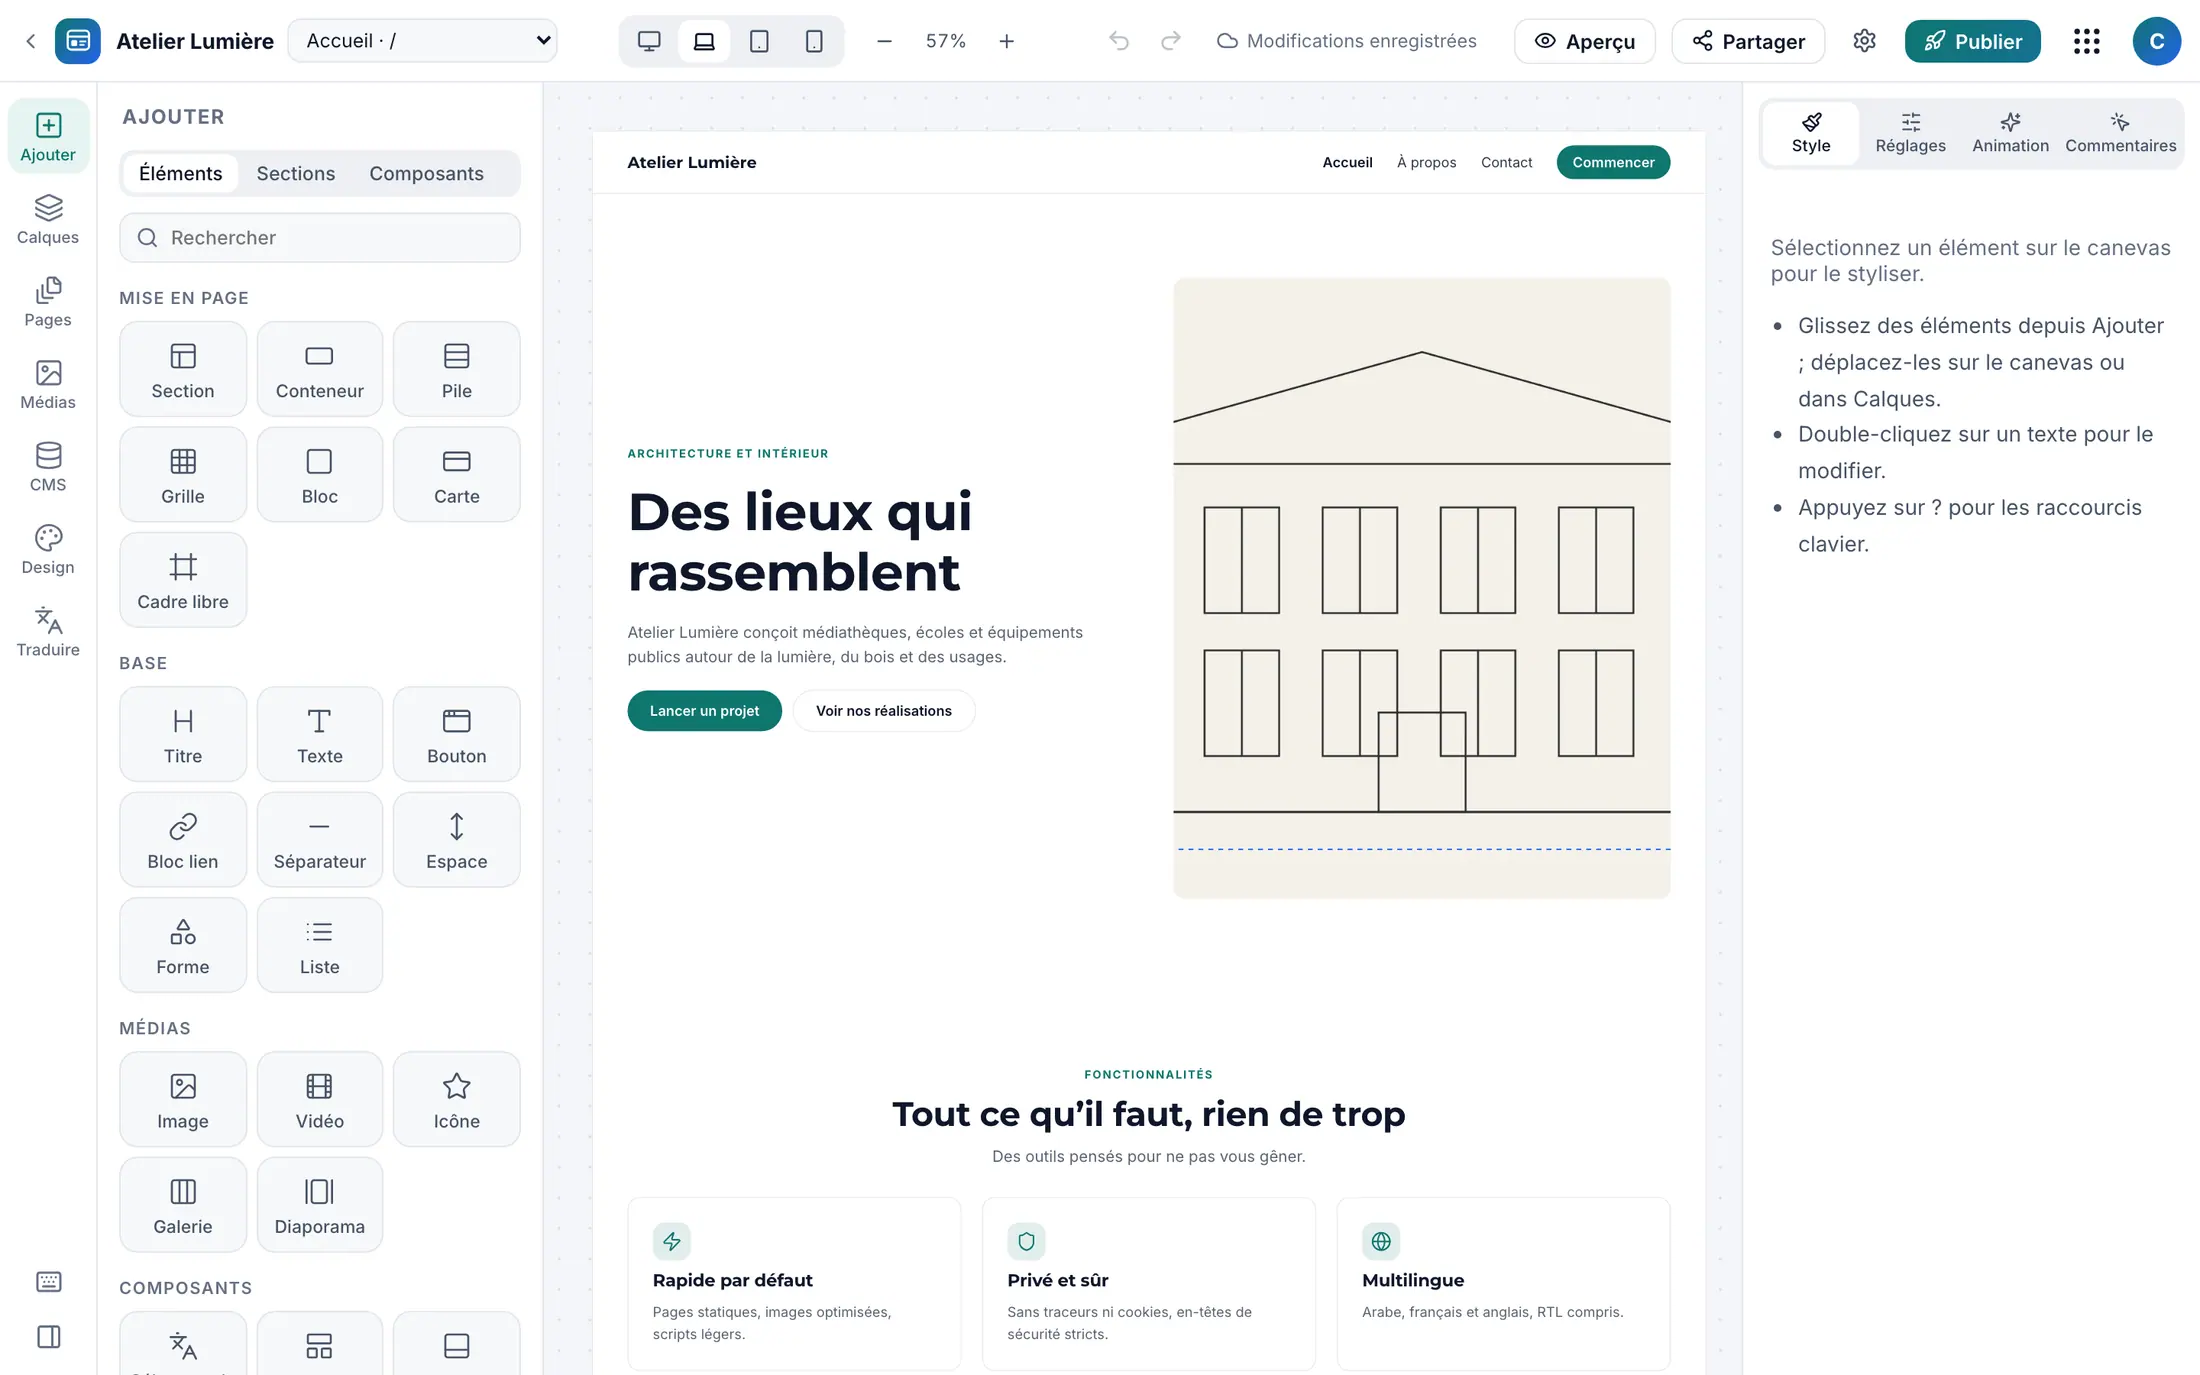Insert a Bloc lien element
Viewport: 2200px width, 1375px height.
coord(183,840)
